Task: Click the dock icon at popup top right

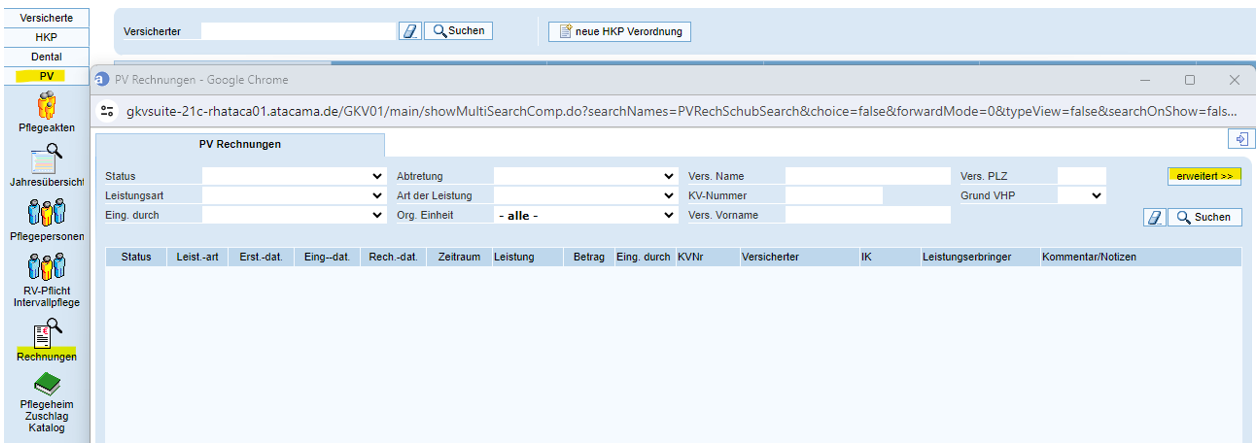Action: pos(1239,139)
